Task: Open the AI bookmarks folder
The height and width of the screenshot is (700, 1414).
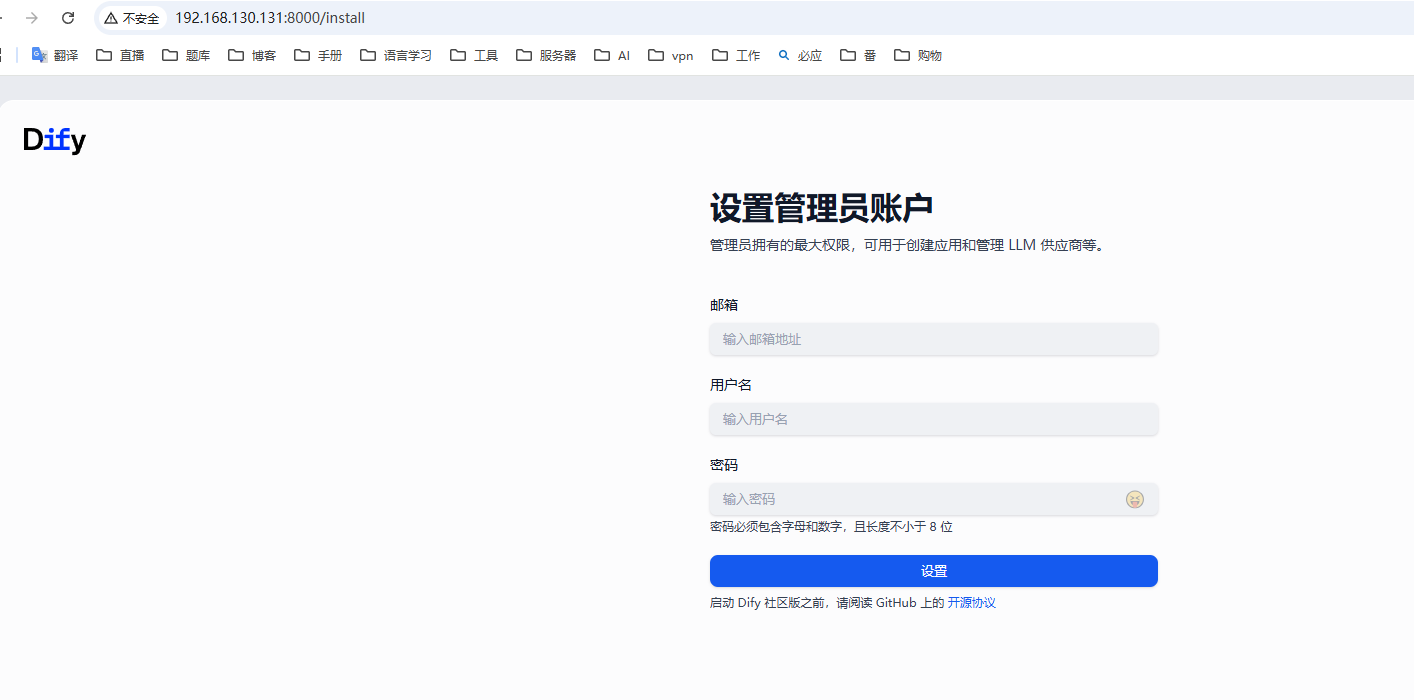Action: point(611,55)
